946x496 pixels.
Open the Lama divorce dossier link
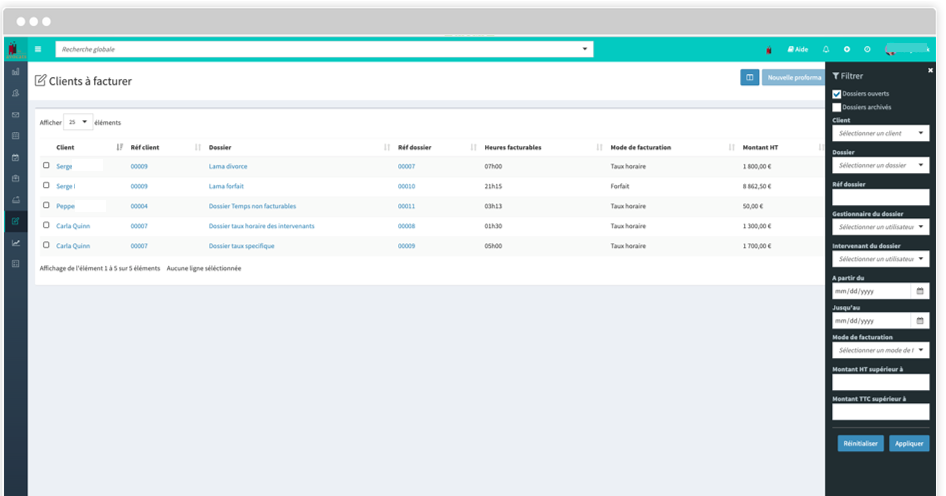point(228,167)
